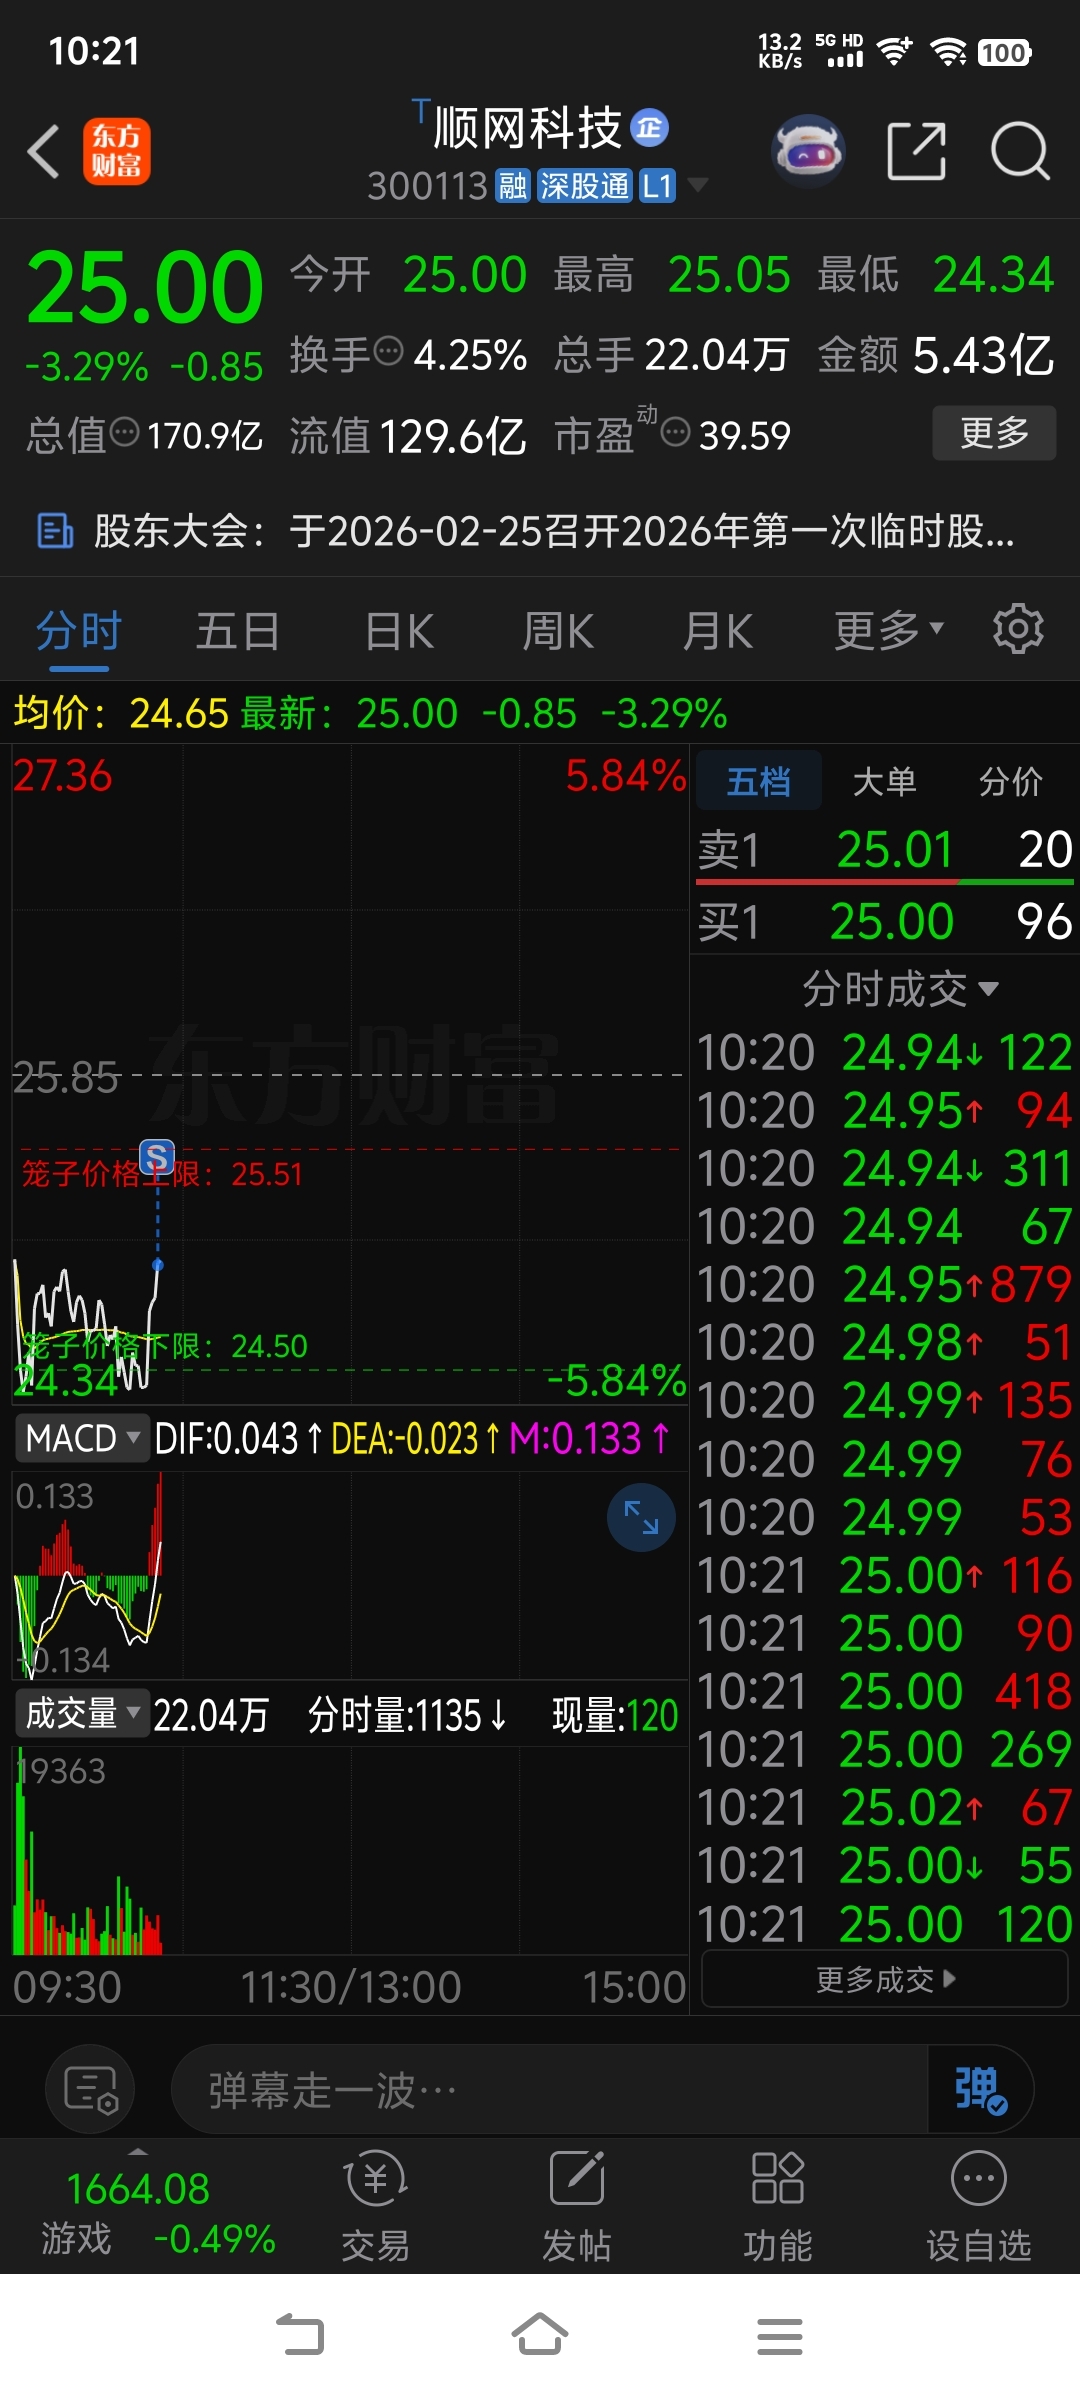1080x2400 pixels.
Task: Tap the blue 企 company badge
Action: [650, 128]
